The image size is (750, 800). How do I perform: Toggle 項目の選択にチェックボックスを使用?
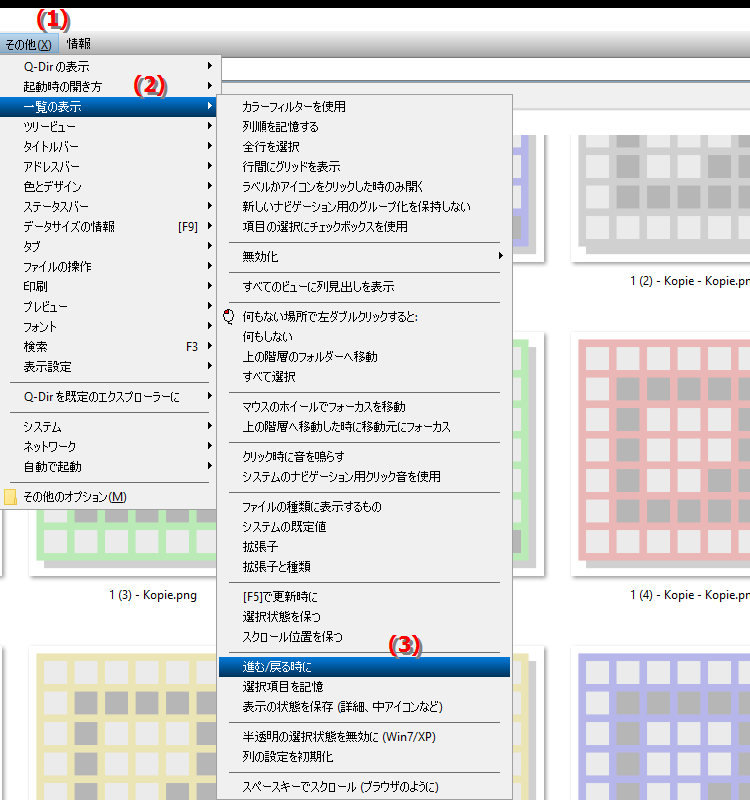pos(364,226)
